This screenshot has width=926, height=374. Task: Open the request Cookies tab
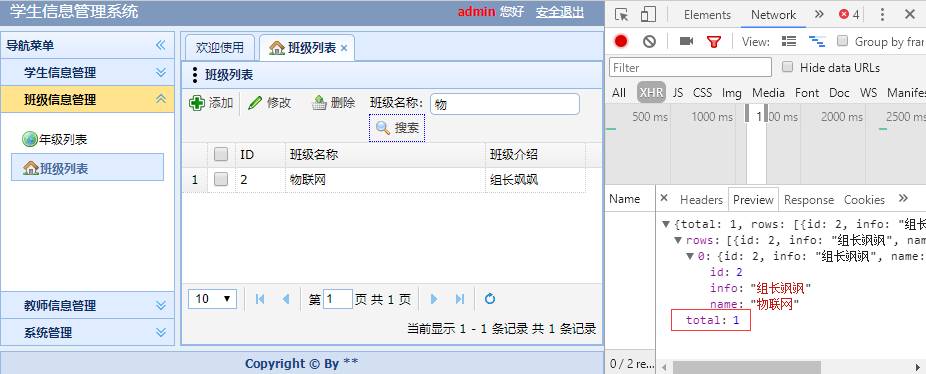coord(864,200)
